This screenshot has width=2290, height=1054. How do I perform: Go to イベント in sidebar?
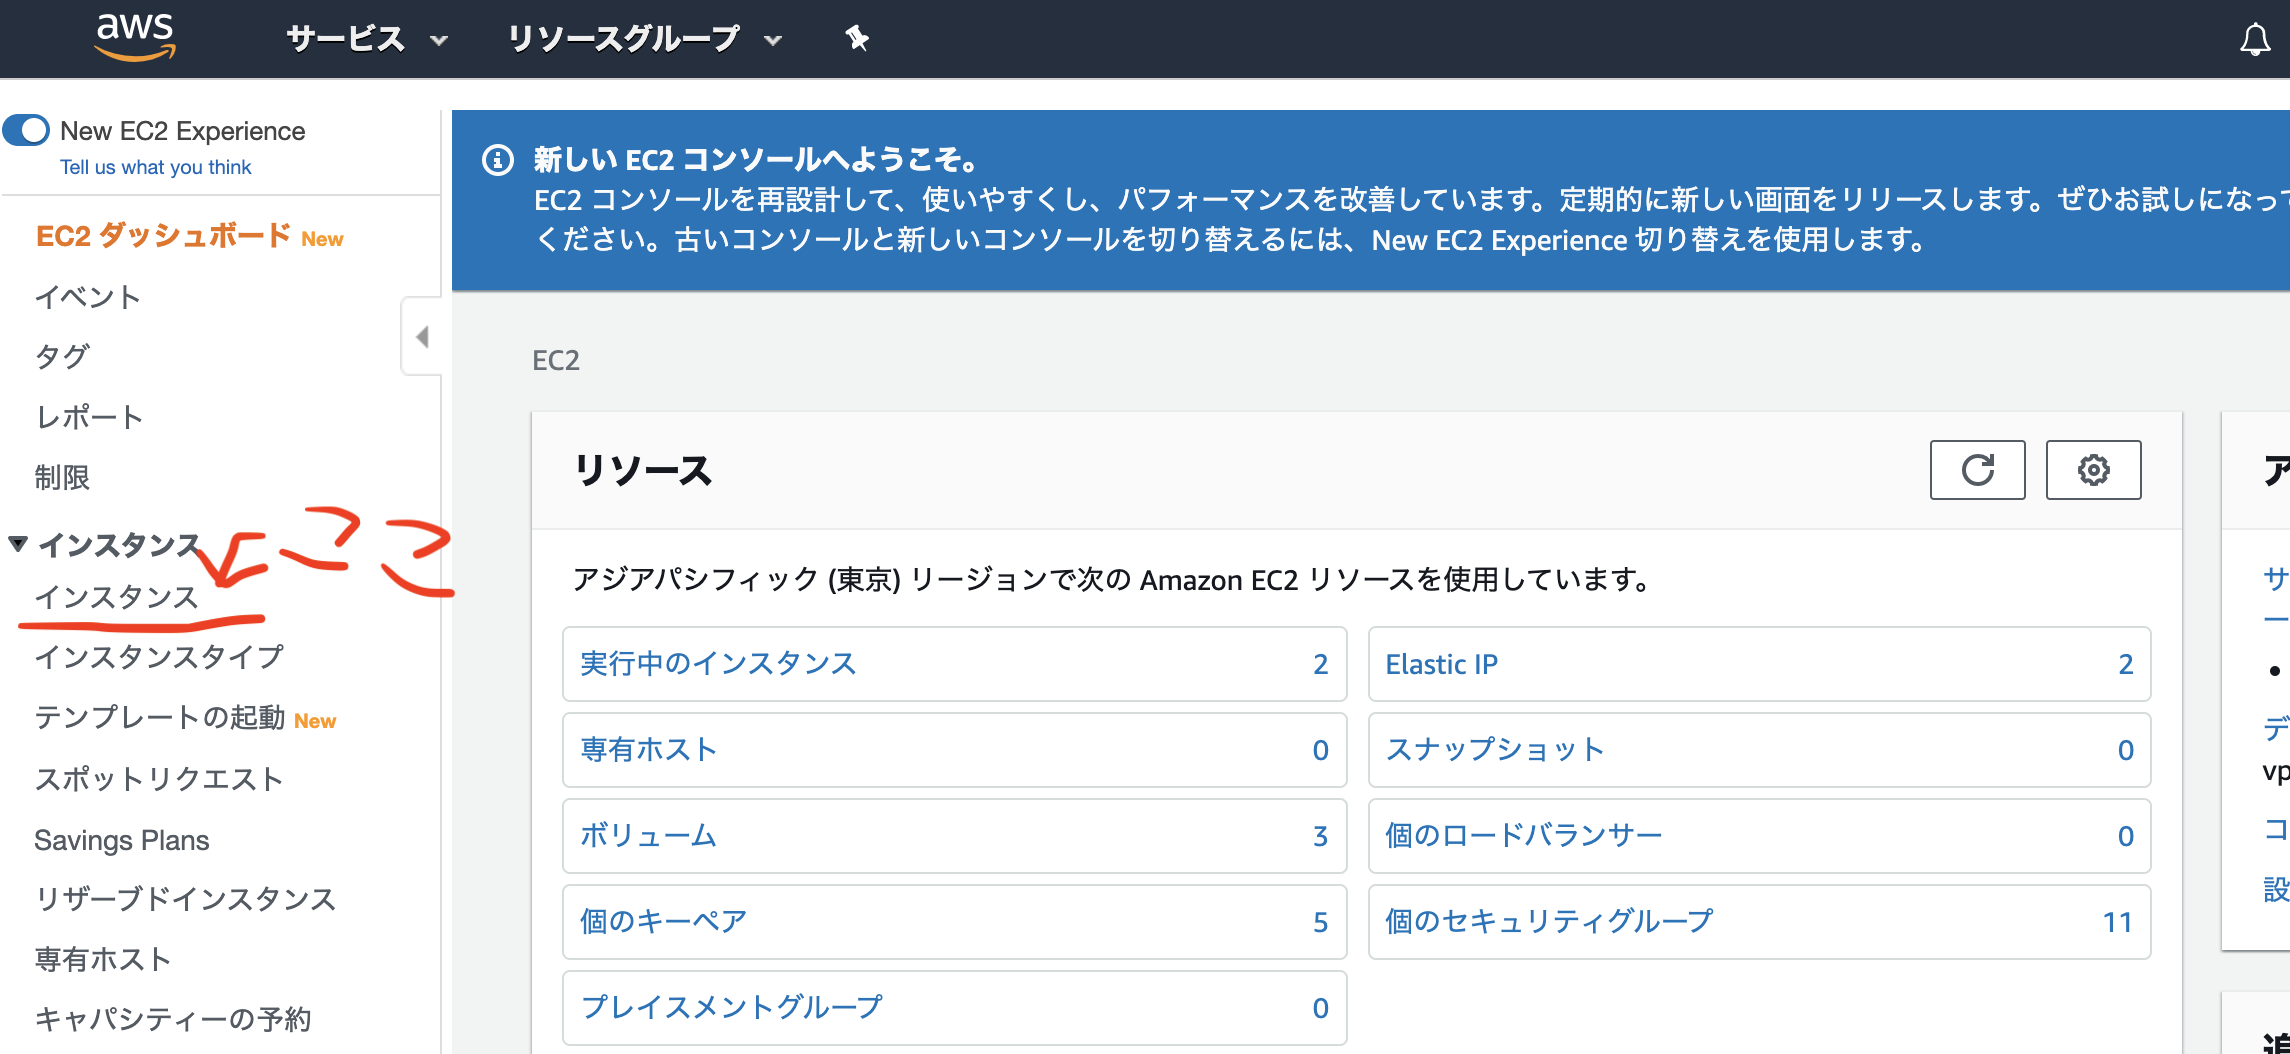pos(88,297)
